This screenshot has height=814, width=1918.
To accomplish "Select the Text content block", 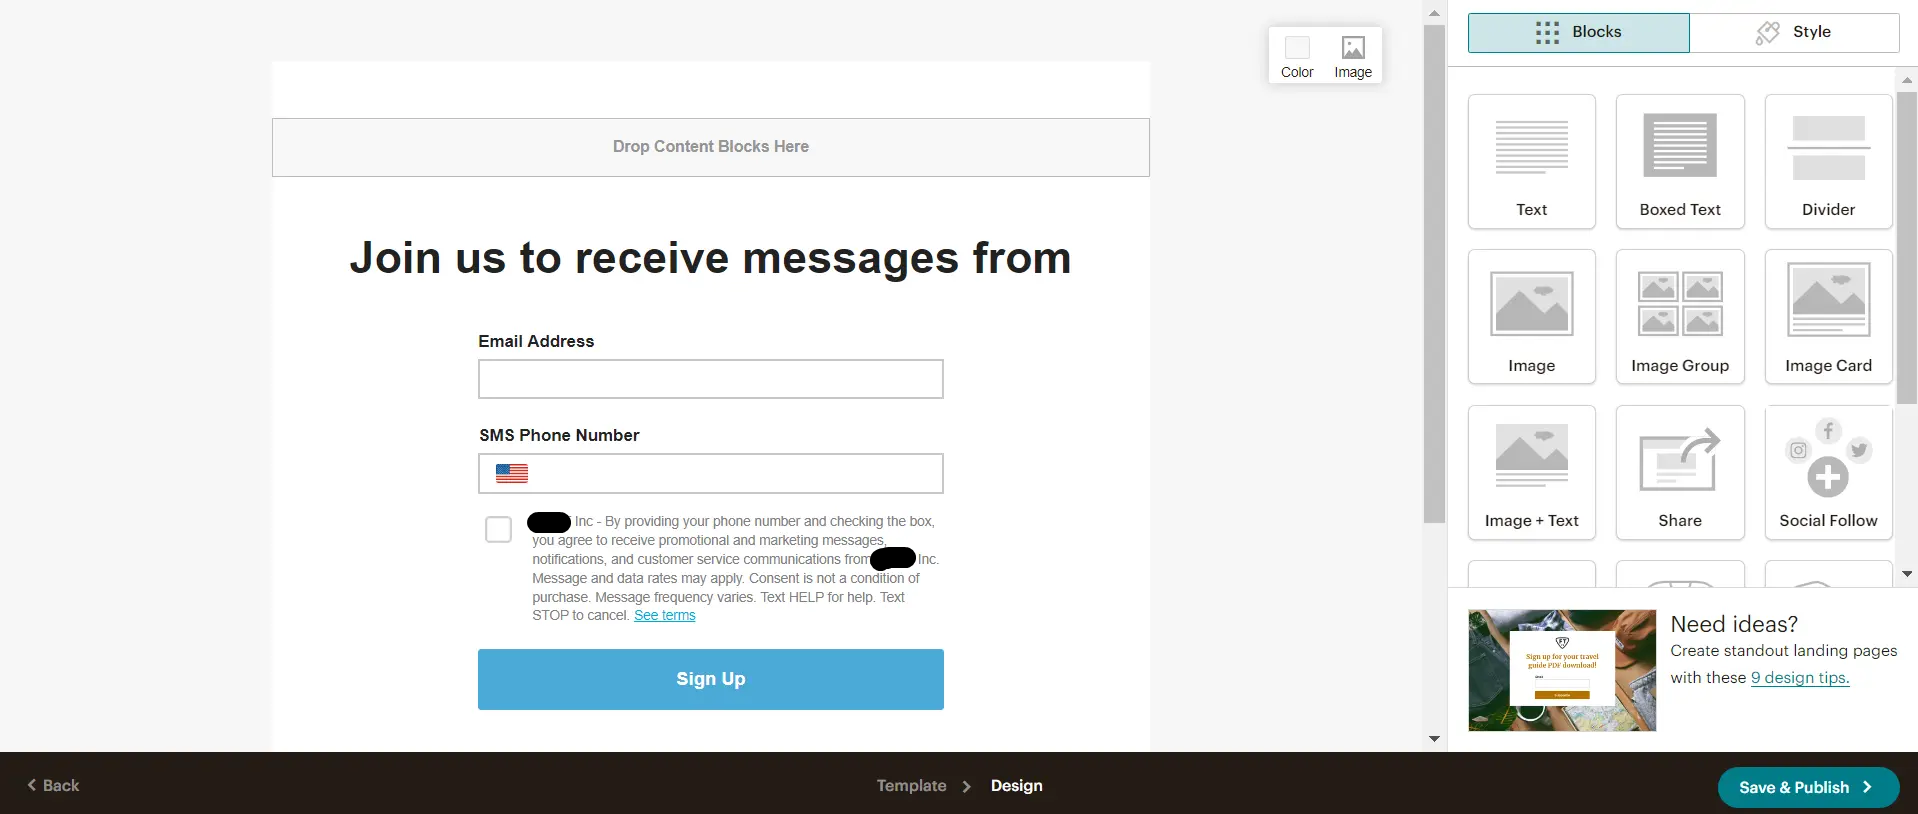I will [x=1531, y=162].
